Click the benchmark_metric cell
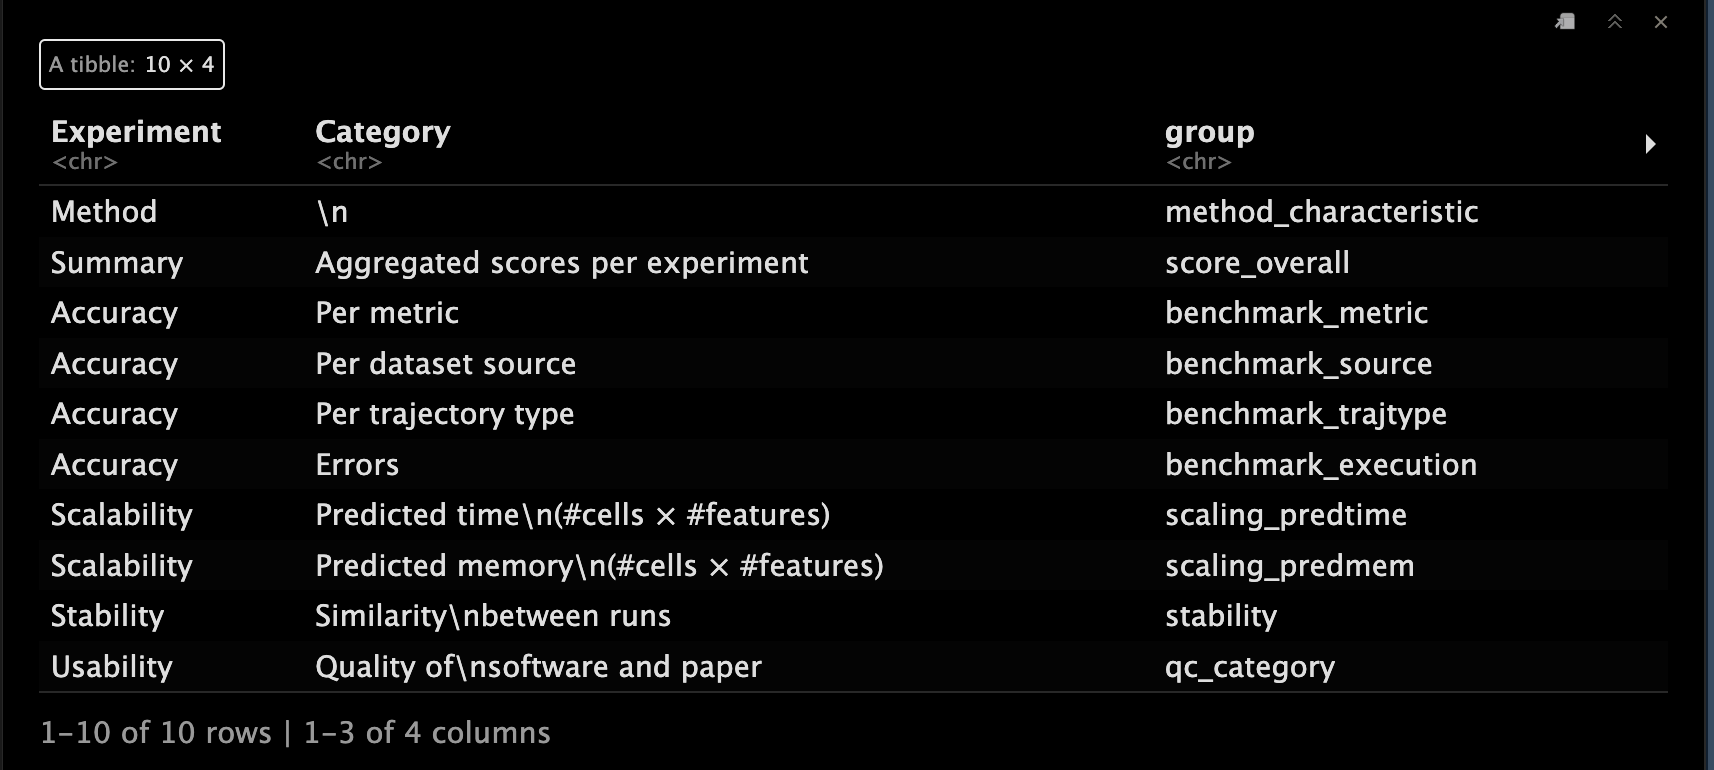Image resolution: width=1714 pixels, height=770 pixels. pos(1296,313)
